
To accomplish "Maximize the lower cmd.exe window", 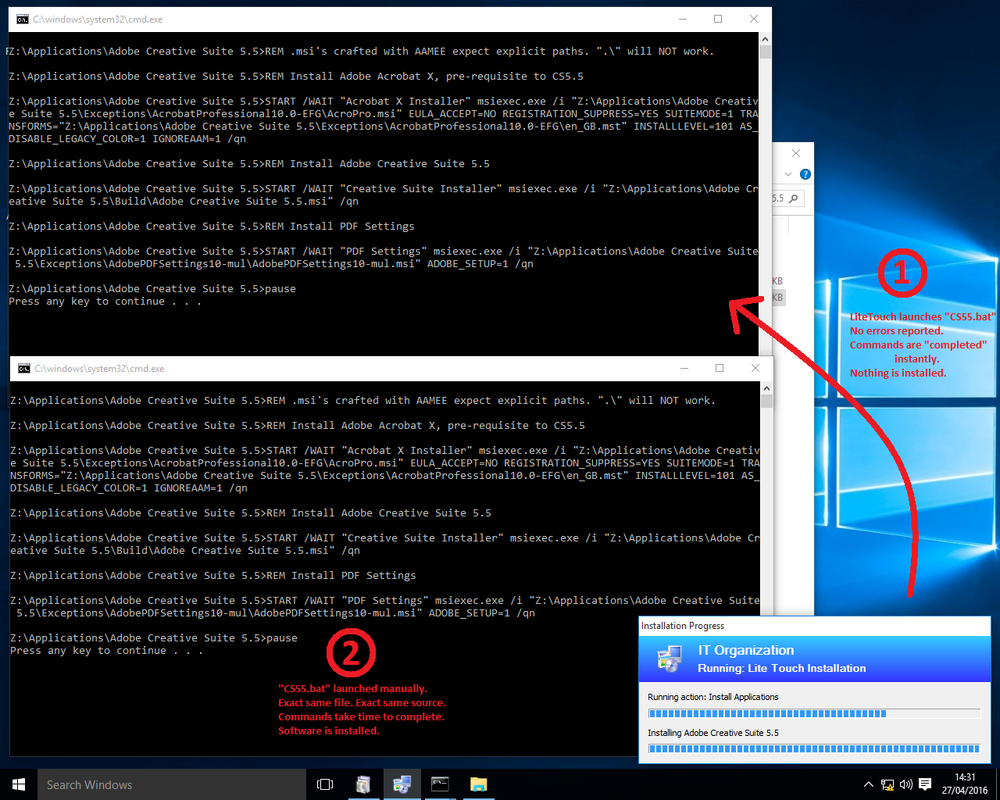I will pyautogui.click(x=719, y=368).
